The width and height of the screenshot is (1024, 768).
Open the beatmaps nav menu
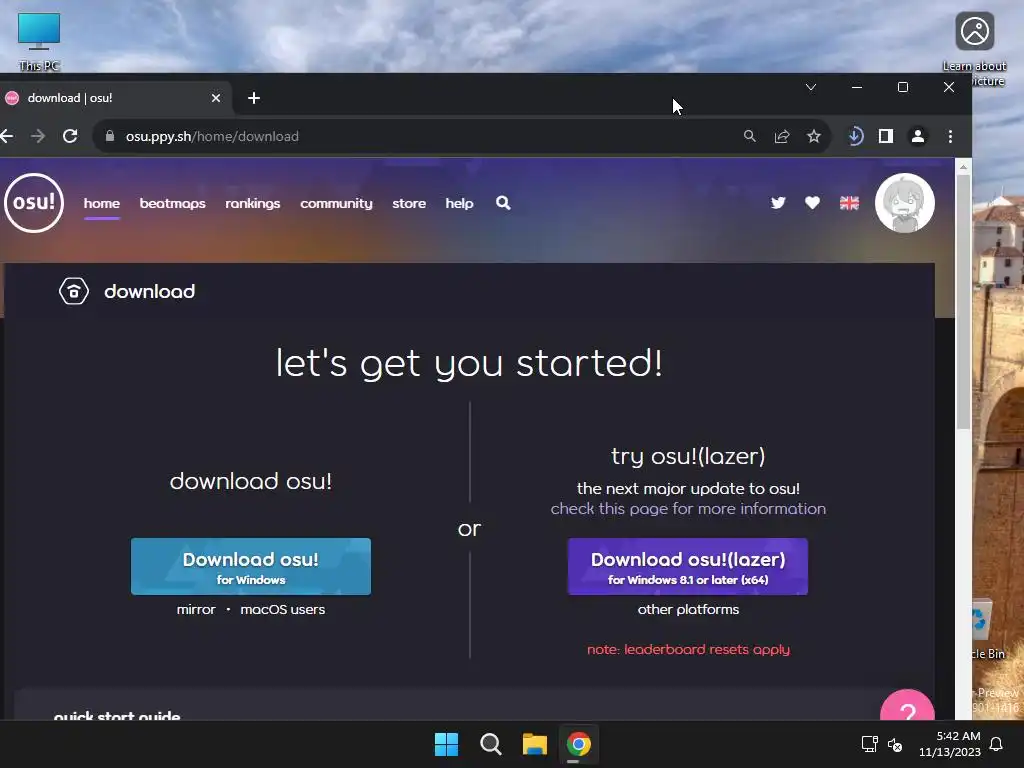[172, 203]
